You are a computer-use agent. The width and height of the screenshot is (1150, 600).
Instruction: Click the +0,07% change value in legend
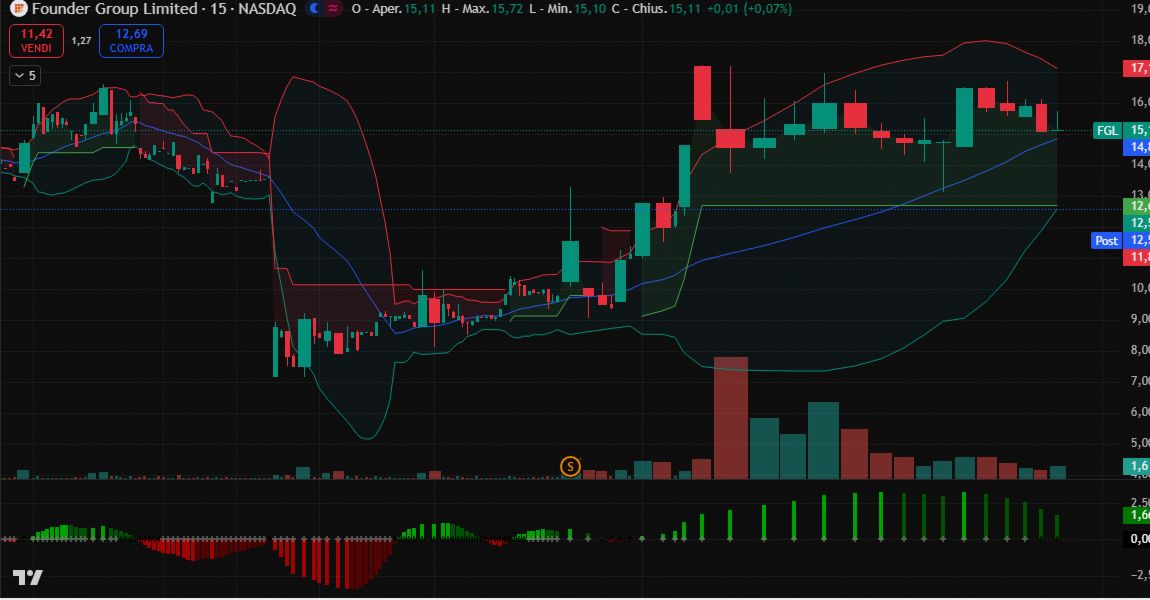[x=769, y=9]
